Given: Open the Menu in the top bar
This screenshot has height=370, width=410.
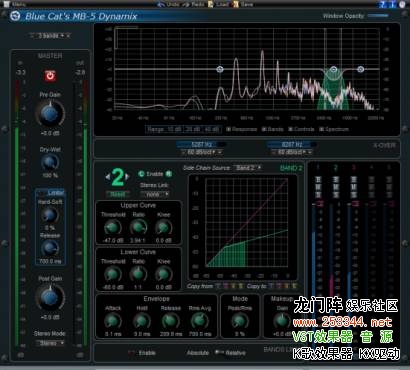Looking at the screenshot, I should pos(15,4).
